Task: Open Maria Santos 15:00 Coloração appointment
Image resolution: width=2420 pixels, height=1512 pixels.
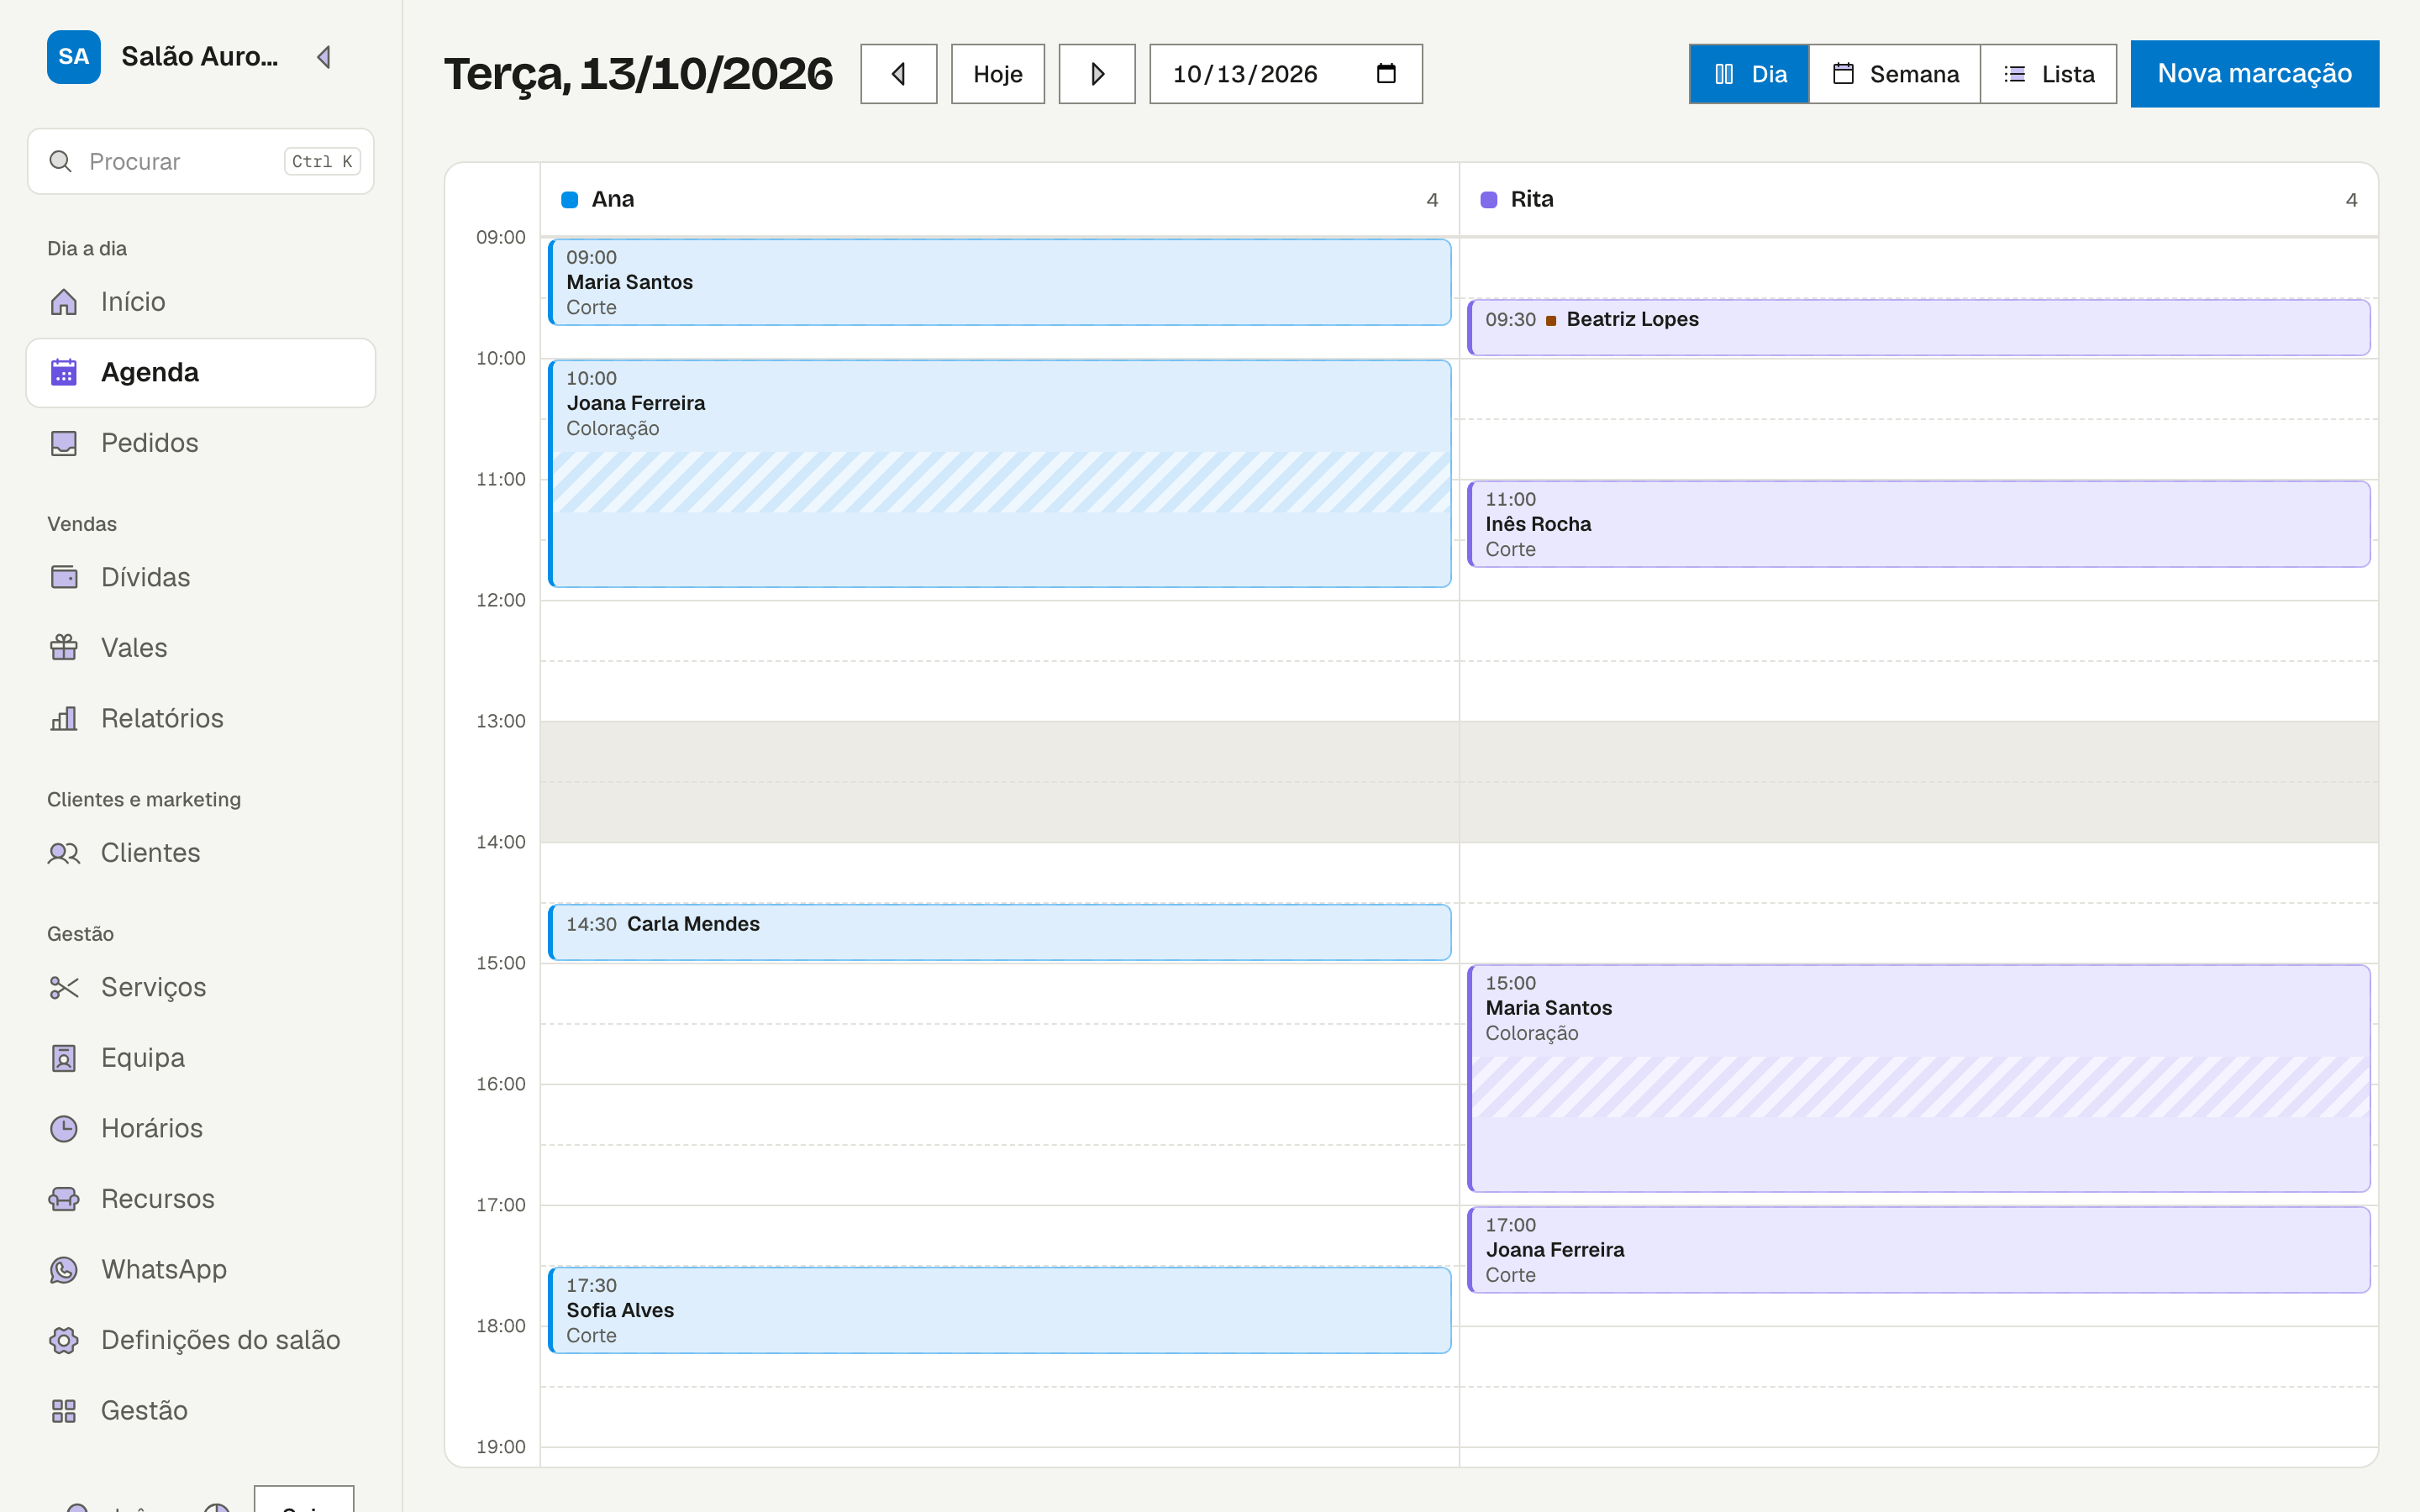Action: point(1919,1078)
